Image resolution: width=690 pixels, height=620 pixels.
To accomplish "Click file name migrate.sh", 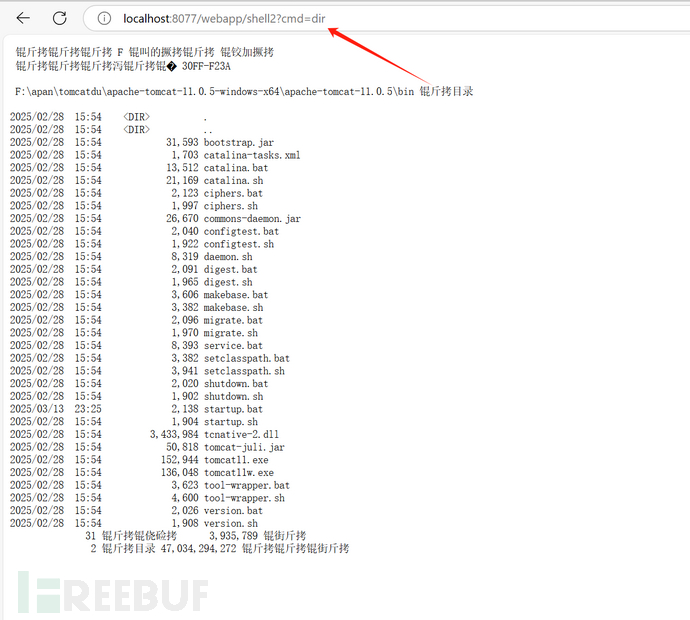I will (x=231, y=333).
